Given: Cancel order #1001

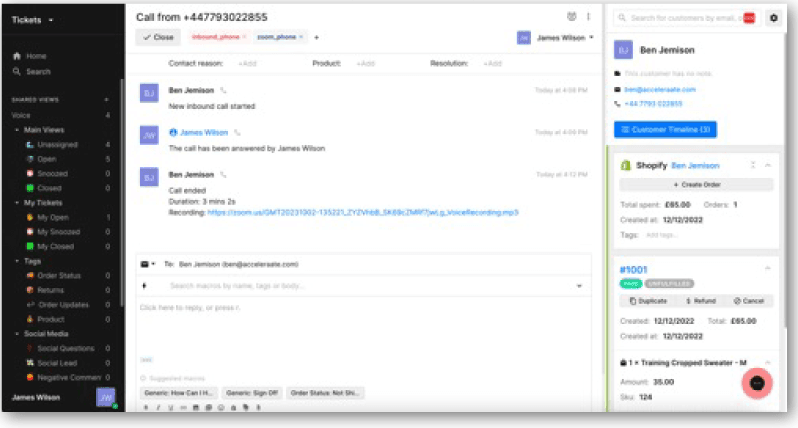Looking at the screenshot, I should click(x=749, y=301).
